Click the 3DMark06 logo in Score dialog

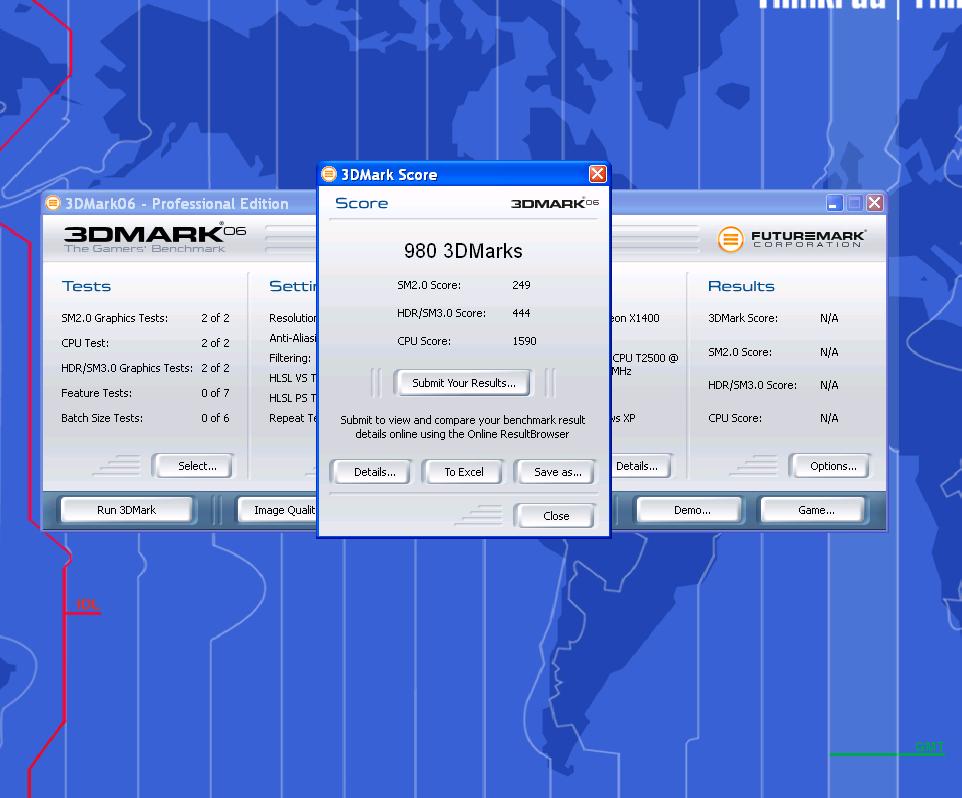(555, 203)
